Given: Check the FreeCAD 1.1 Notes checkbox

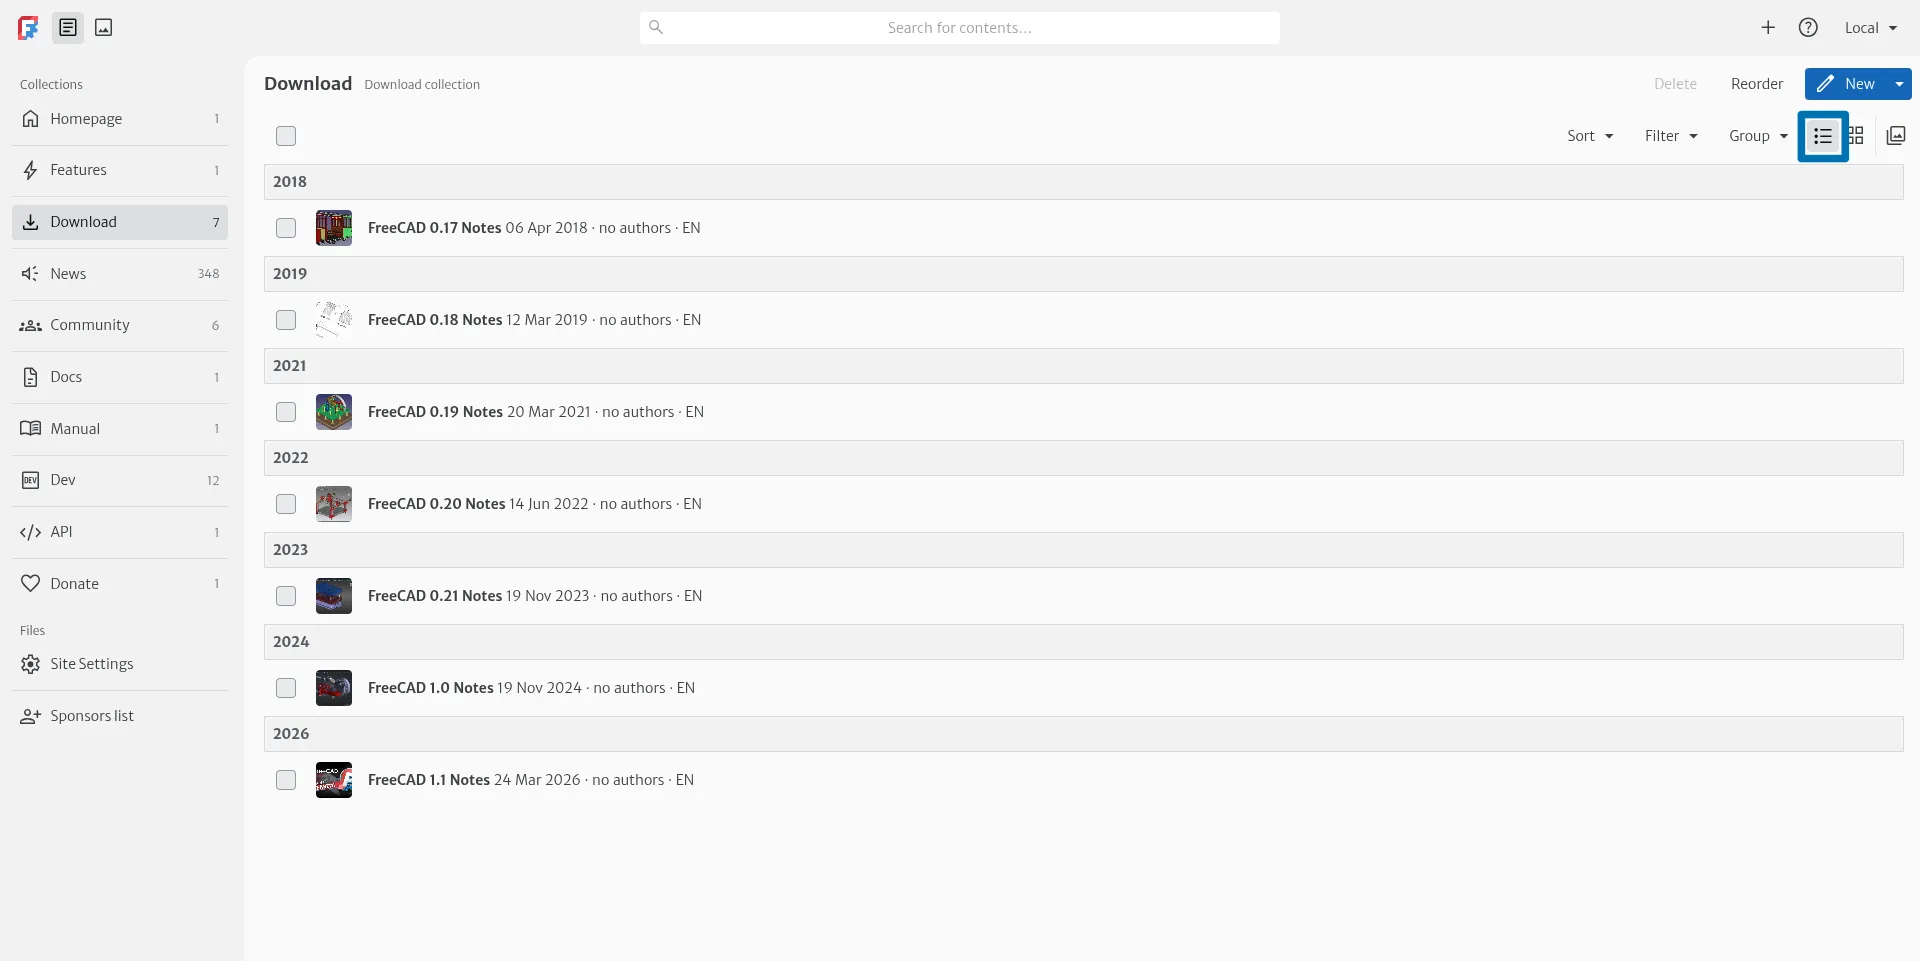Looking at the screenshot, I should (286, 780).
